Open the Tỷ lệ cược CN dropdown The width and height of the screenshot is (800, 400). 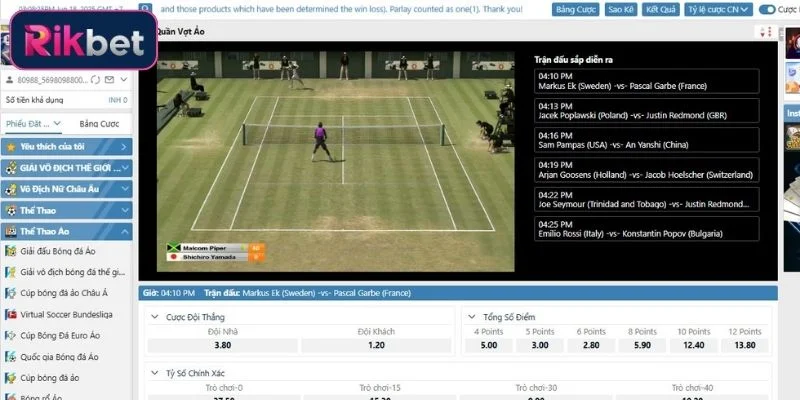pyautogui.click(x=726, y=9)
